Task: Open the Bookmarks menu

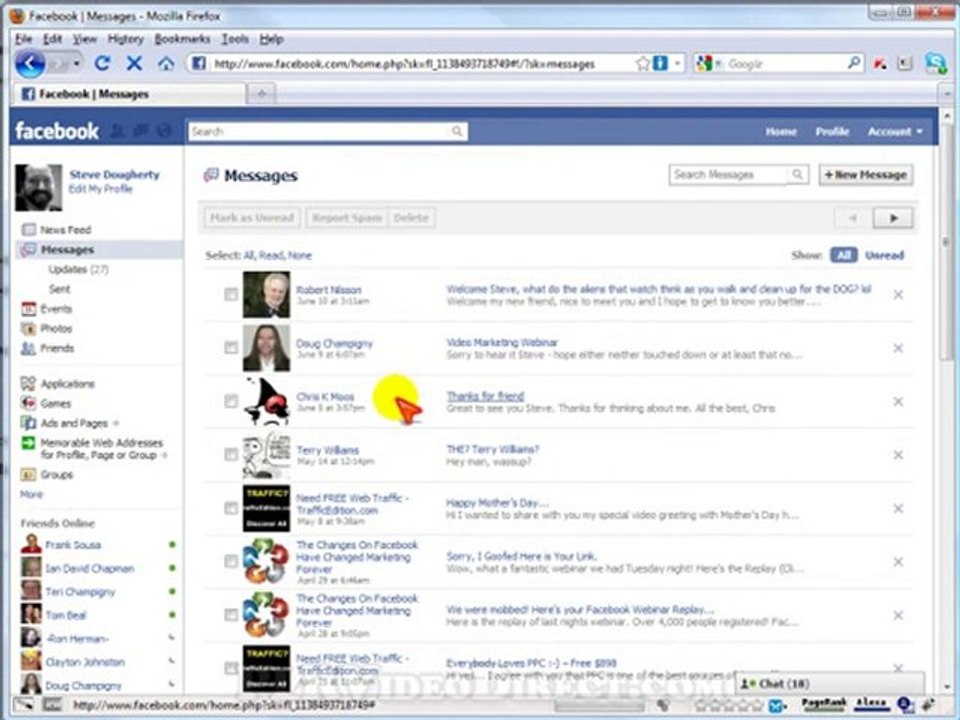Action: [x=182, y=39]
